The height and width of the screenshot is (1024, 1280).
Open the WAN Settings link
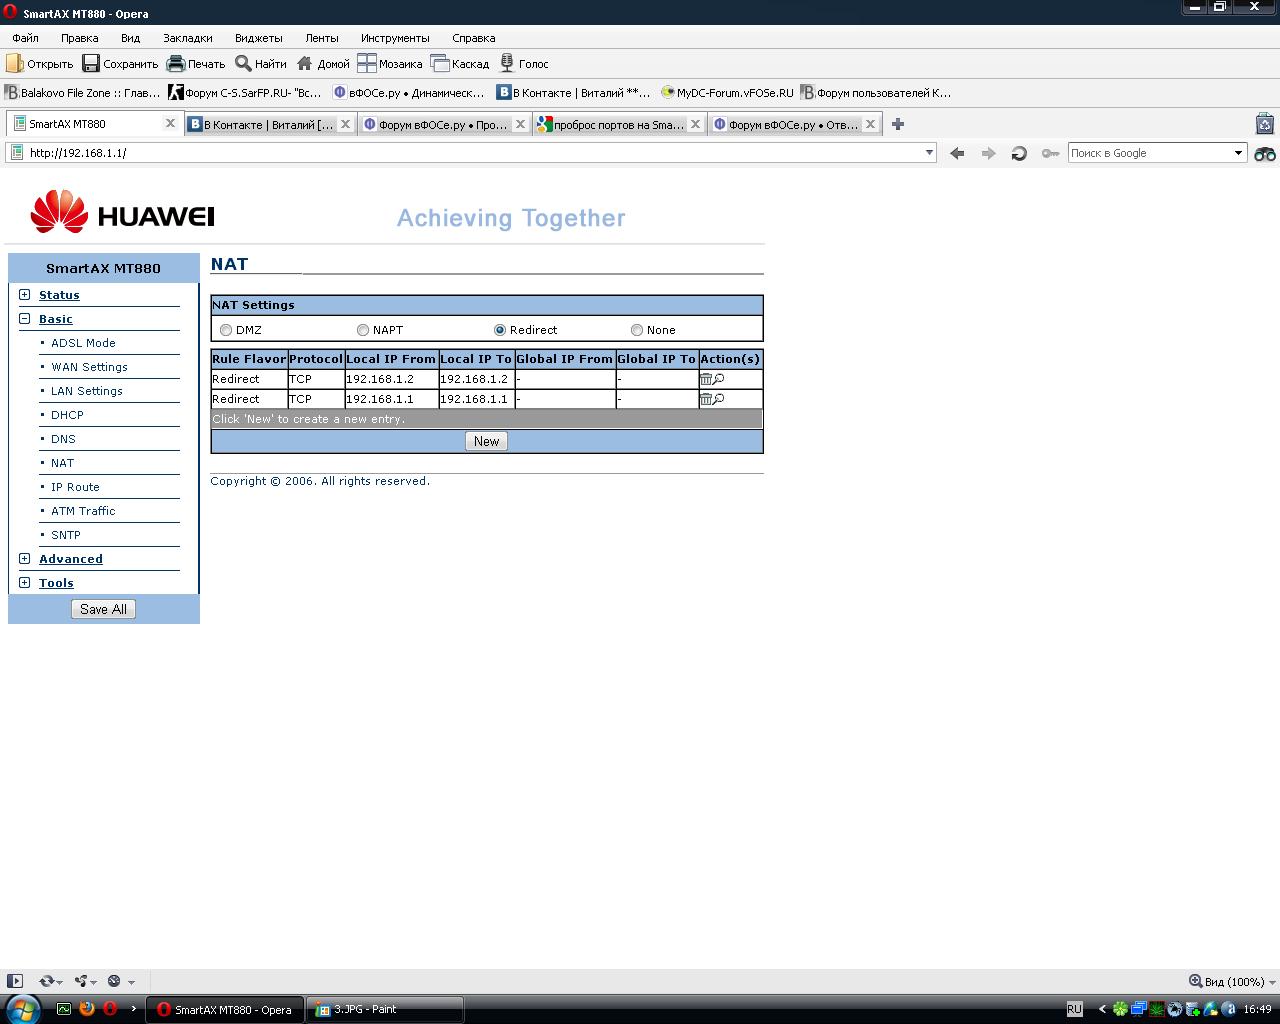[x=89, y=367]
